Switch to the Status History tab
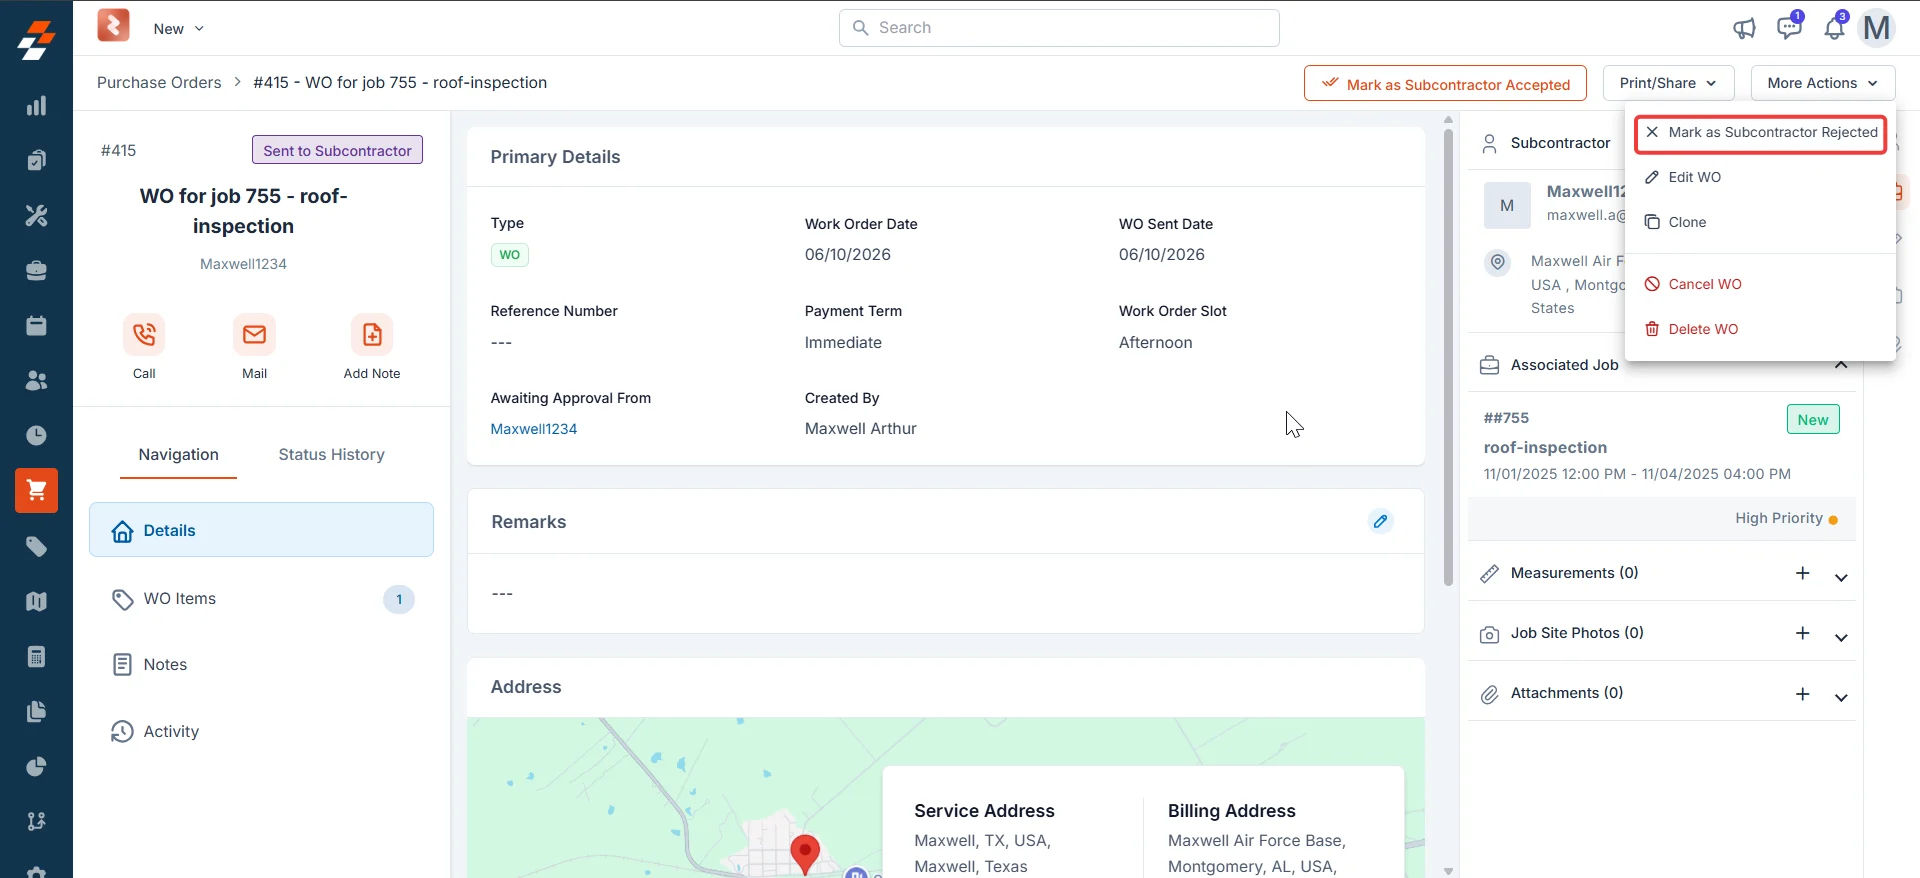 tap(331, 455)
